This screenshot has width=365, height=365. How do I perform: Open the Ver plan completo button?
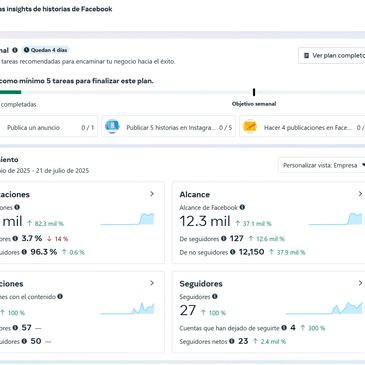332,56
